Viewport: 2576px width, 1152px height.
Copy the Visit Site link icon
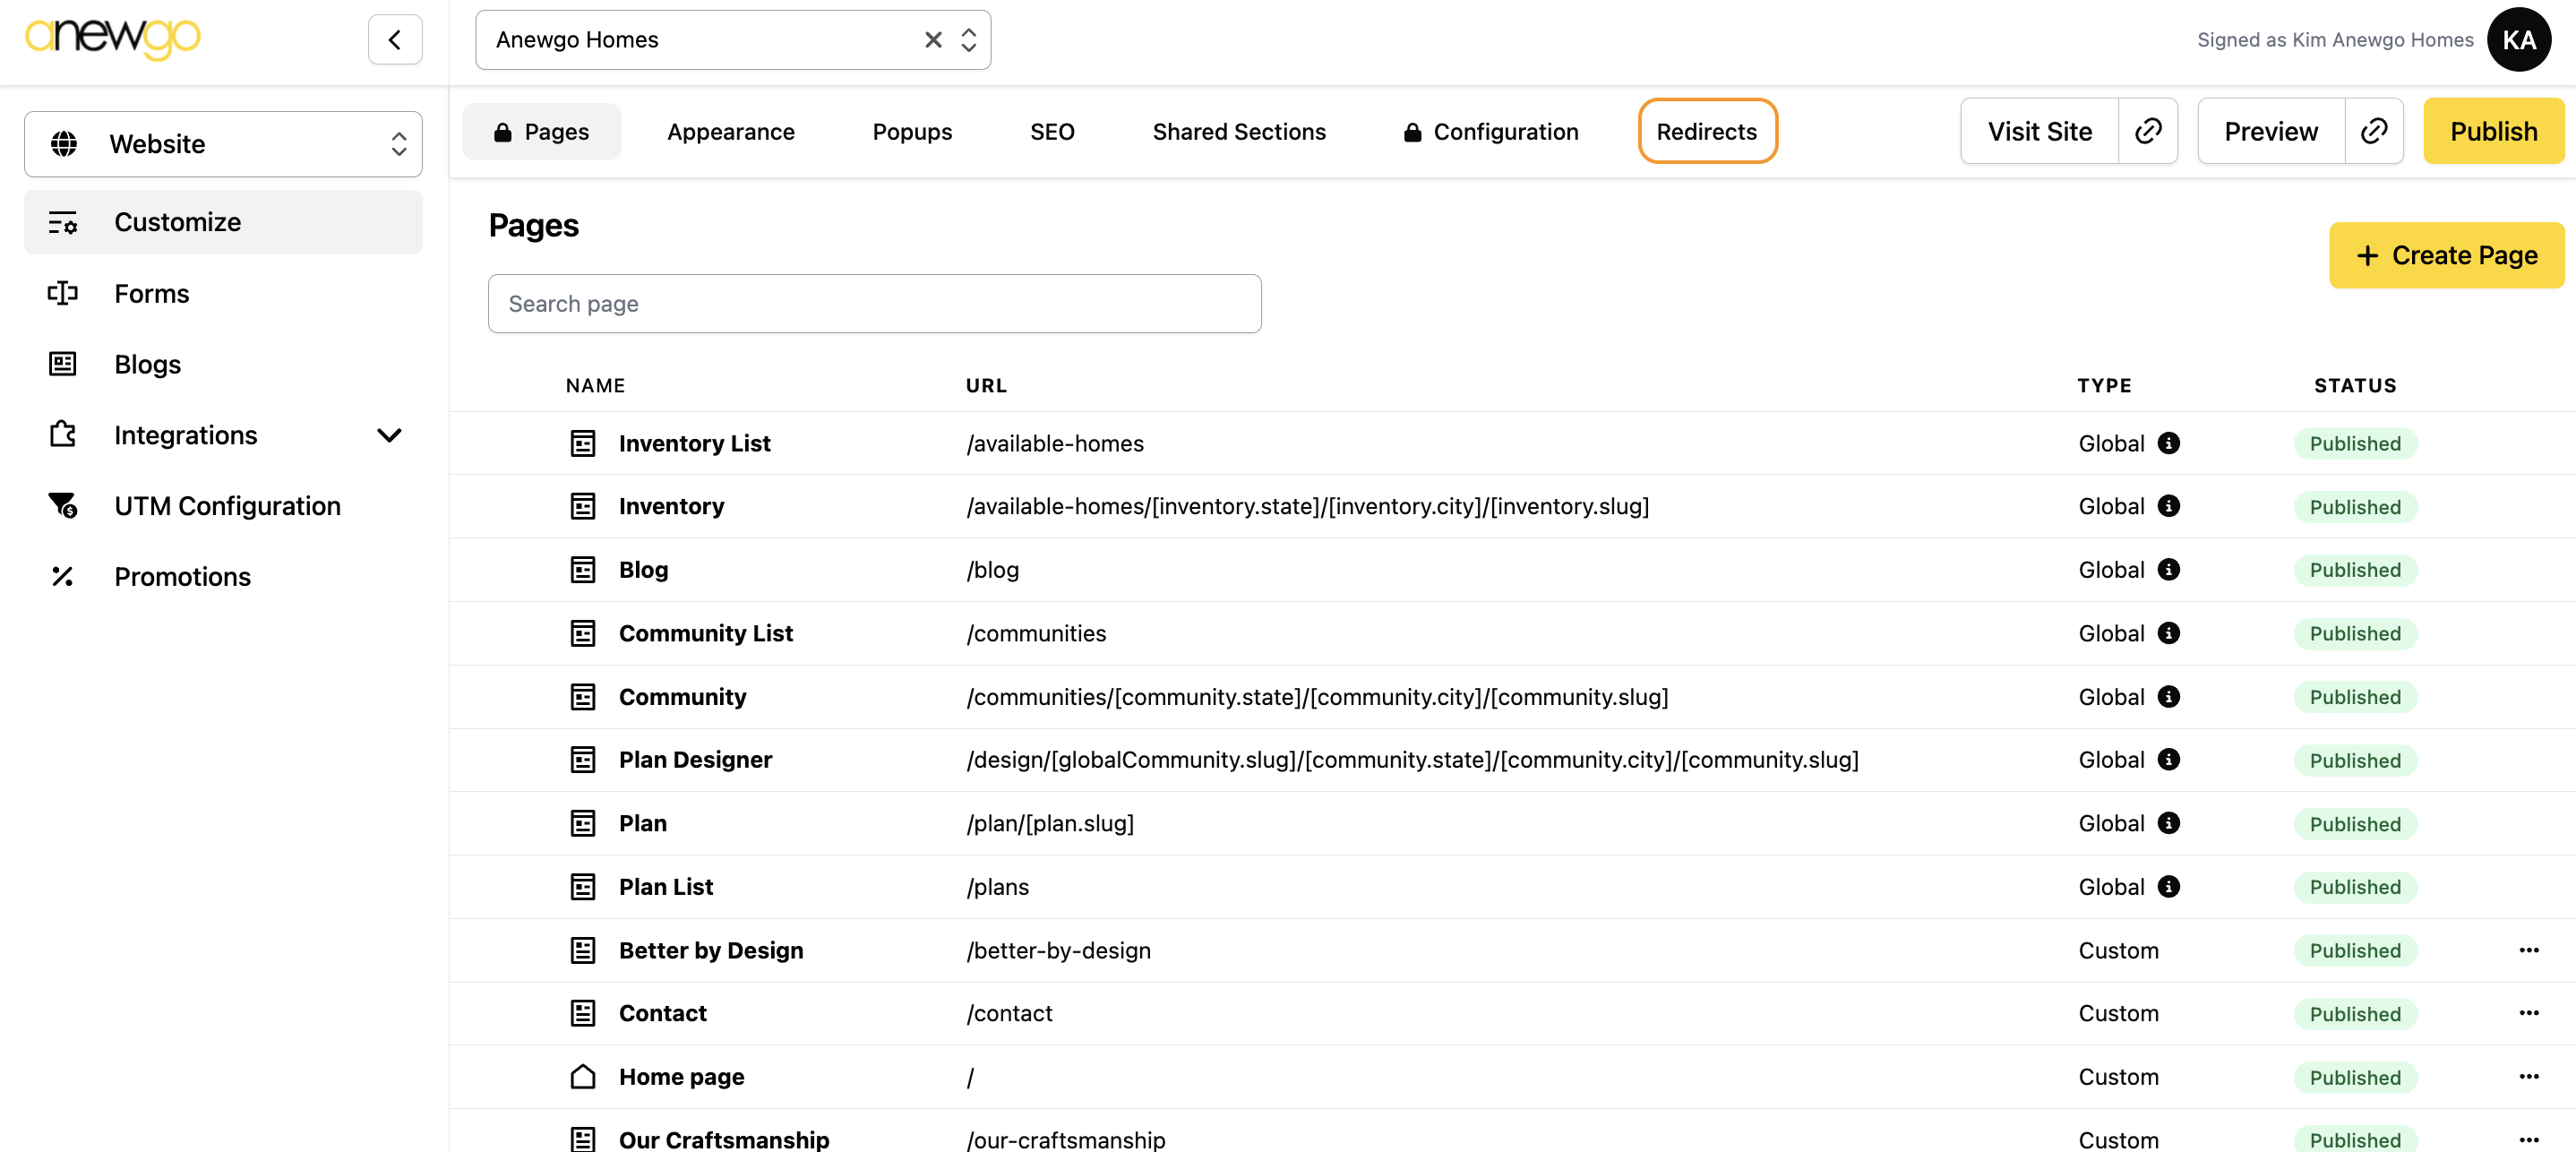[x=2147, y=131]
